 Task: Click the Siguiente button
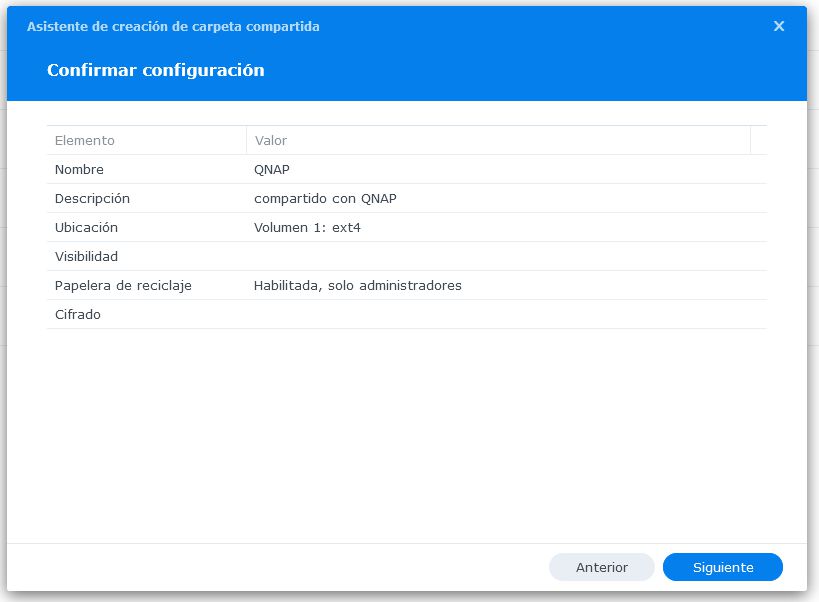(x=722, y=567)
